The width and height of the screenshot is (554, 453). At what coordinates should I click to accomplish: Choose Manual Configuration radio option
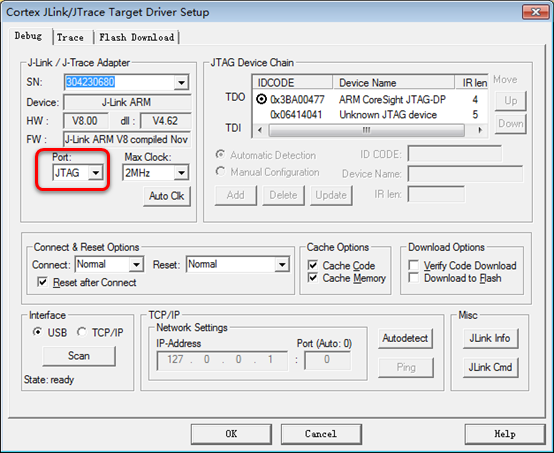click(x=221, y=172)
